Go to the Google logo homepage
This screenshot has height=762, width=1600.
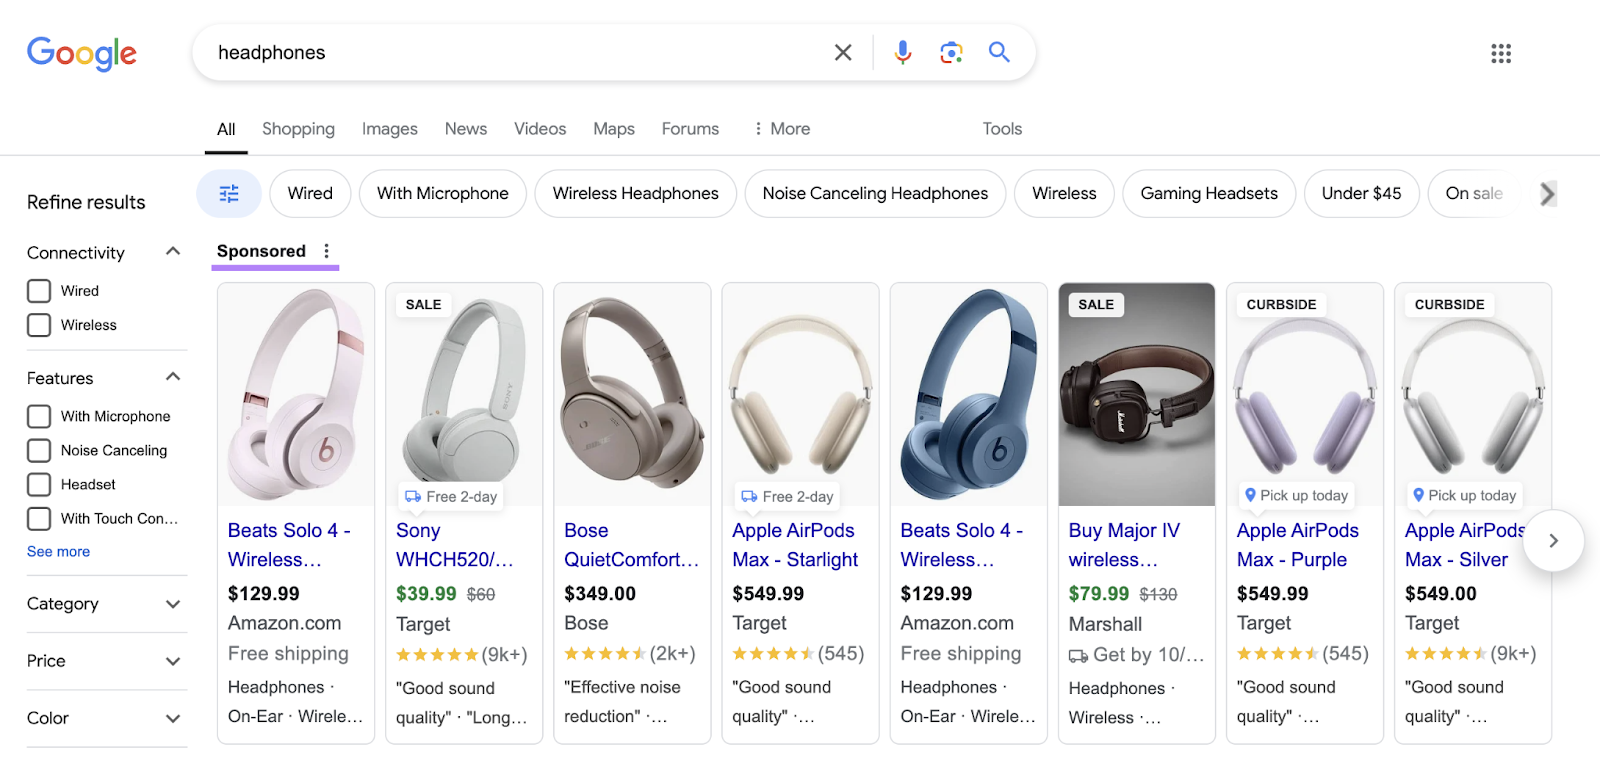pyautogui.click(x=82, y=53)
